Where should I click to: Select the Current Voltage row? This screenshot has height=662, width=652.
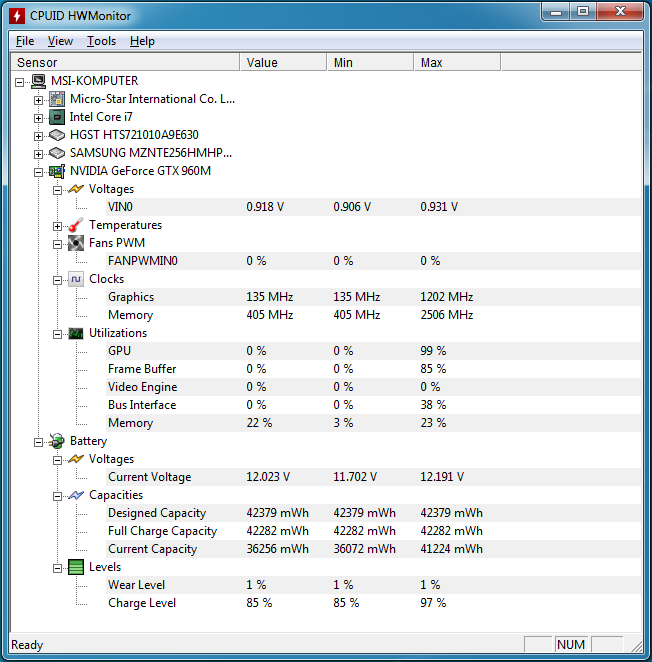point(374,477)
